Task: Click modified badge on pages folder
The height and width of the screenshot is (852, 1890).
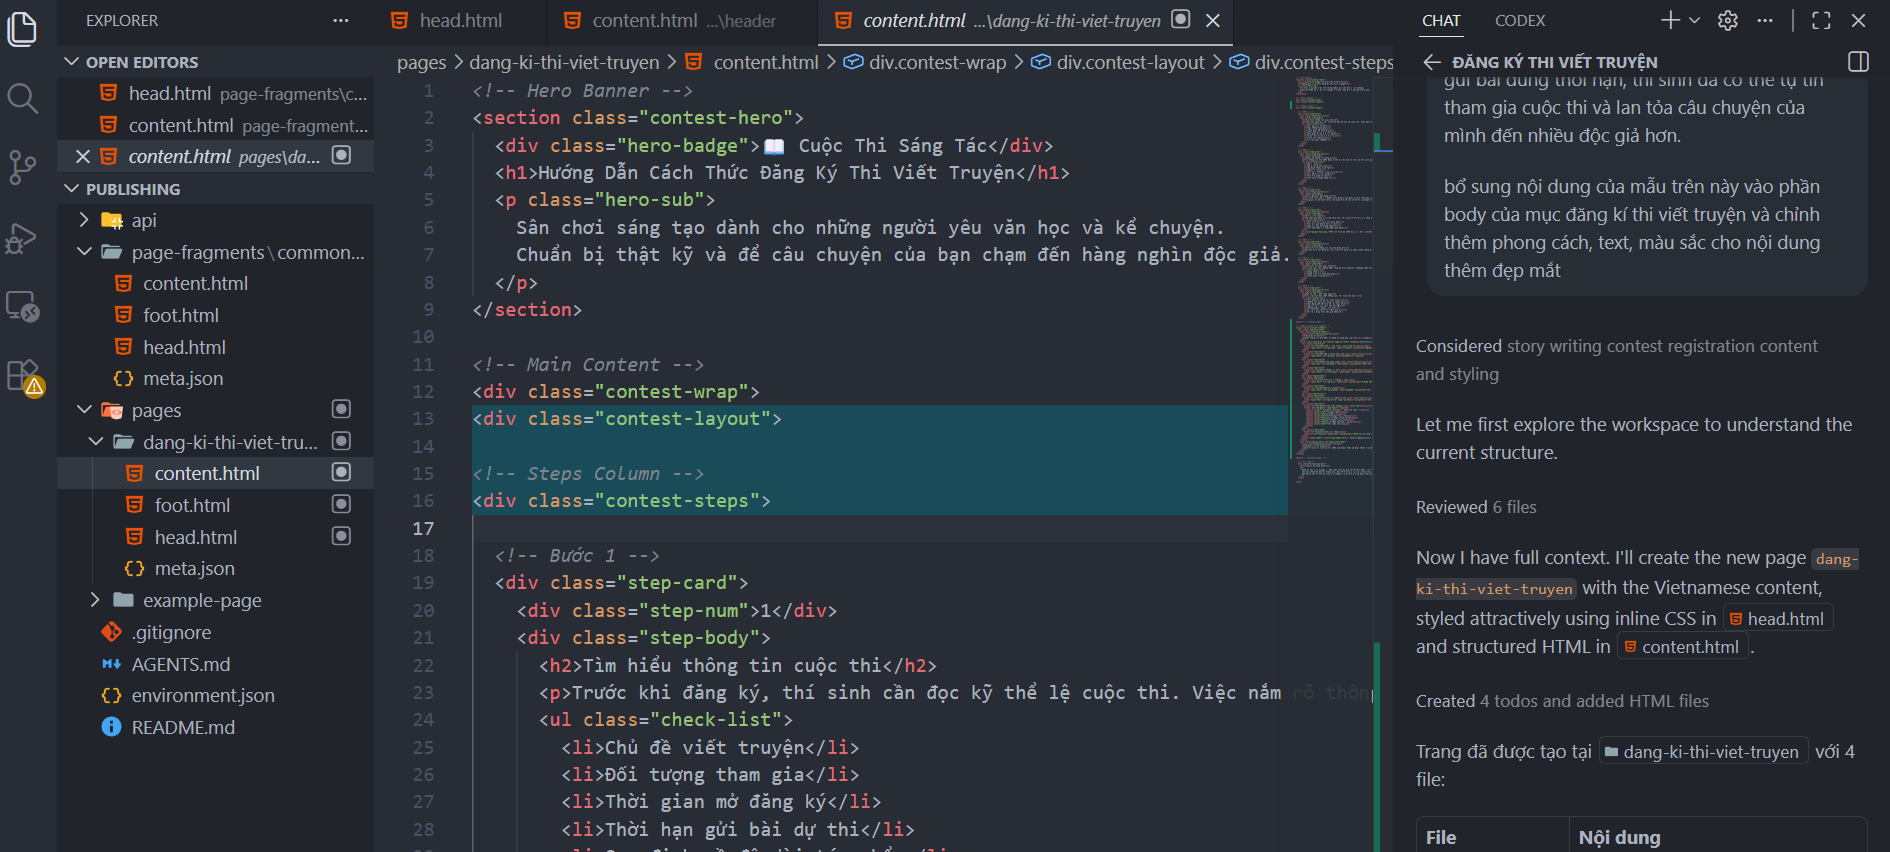Action: pos(341,409)
